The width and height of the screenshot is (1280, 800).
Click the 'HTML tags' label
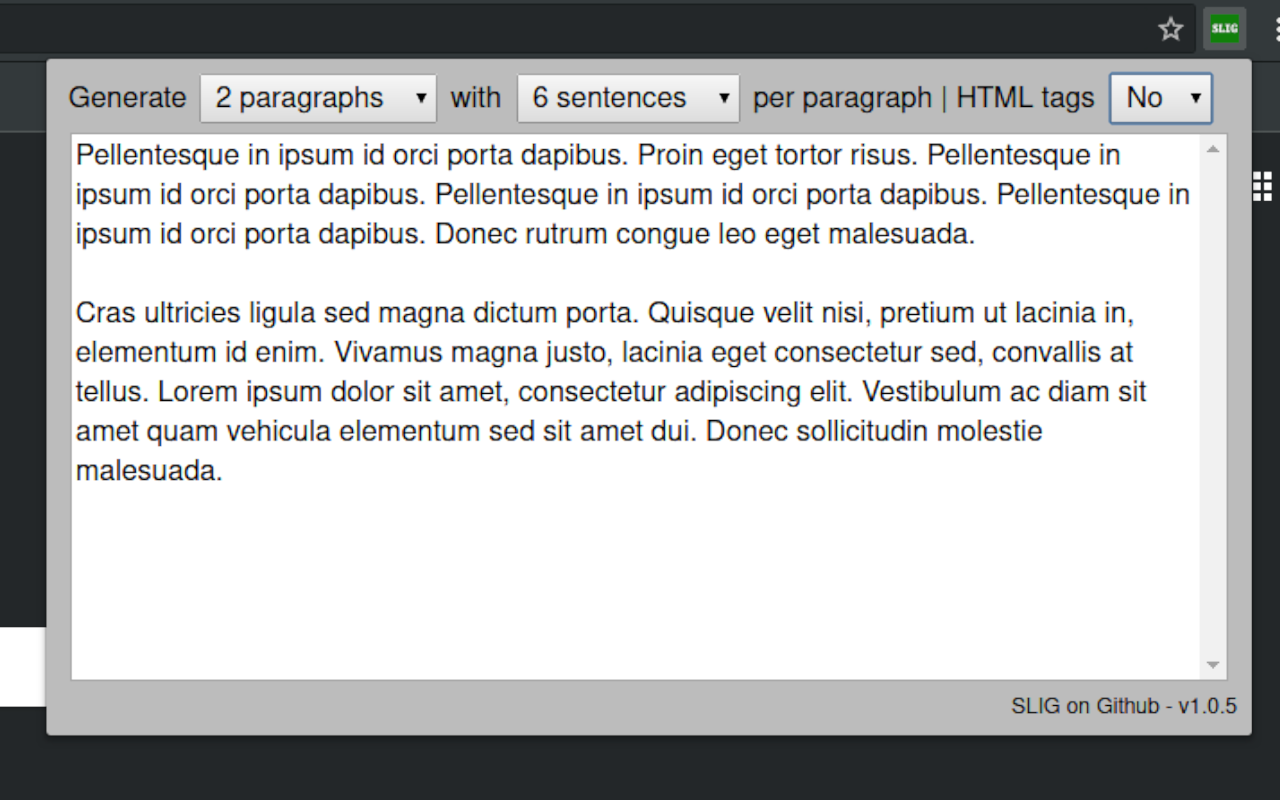1025,98
